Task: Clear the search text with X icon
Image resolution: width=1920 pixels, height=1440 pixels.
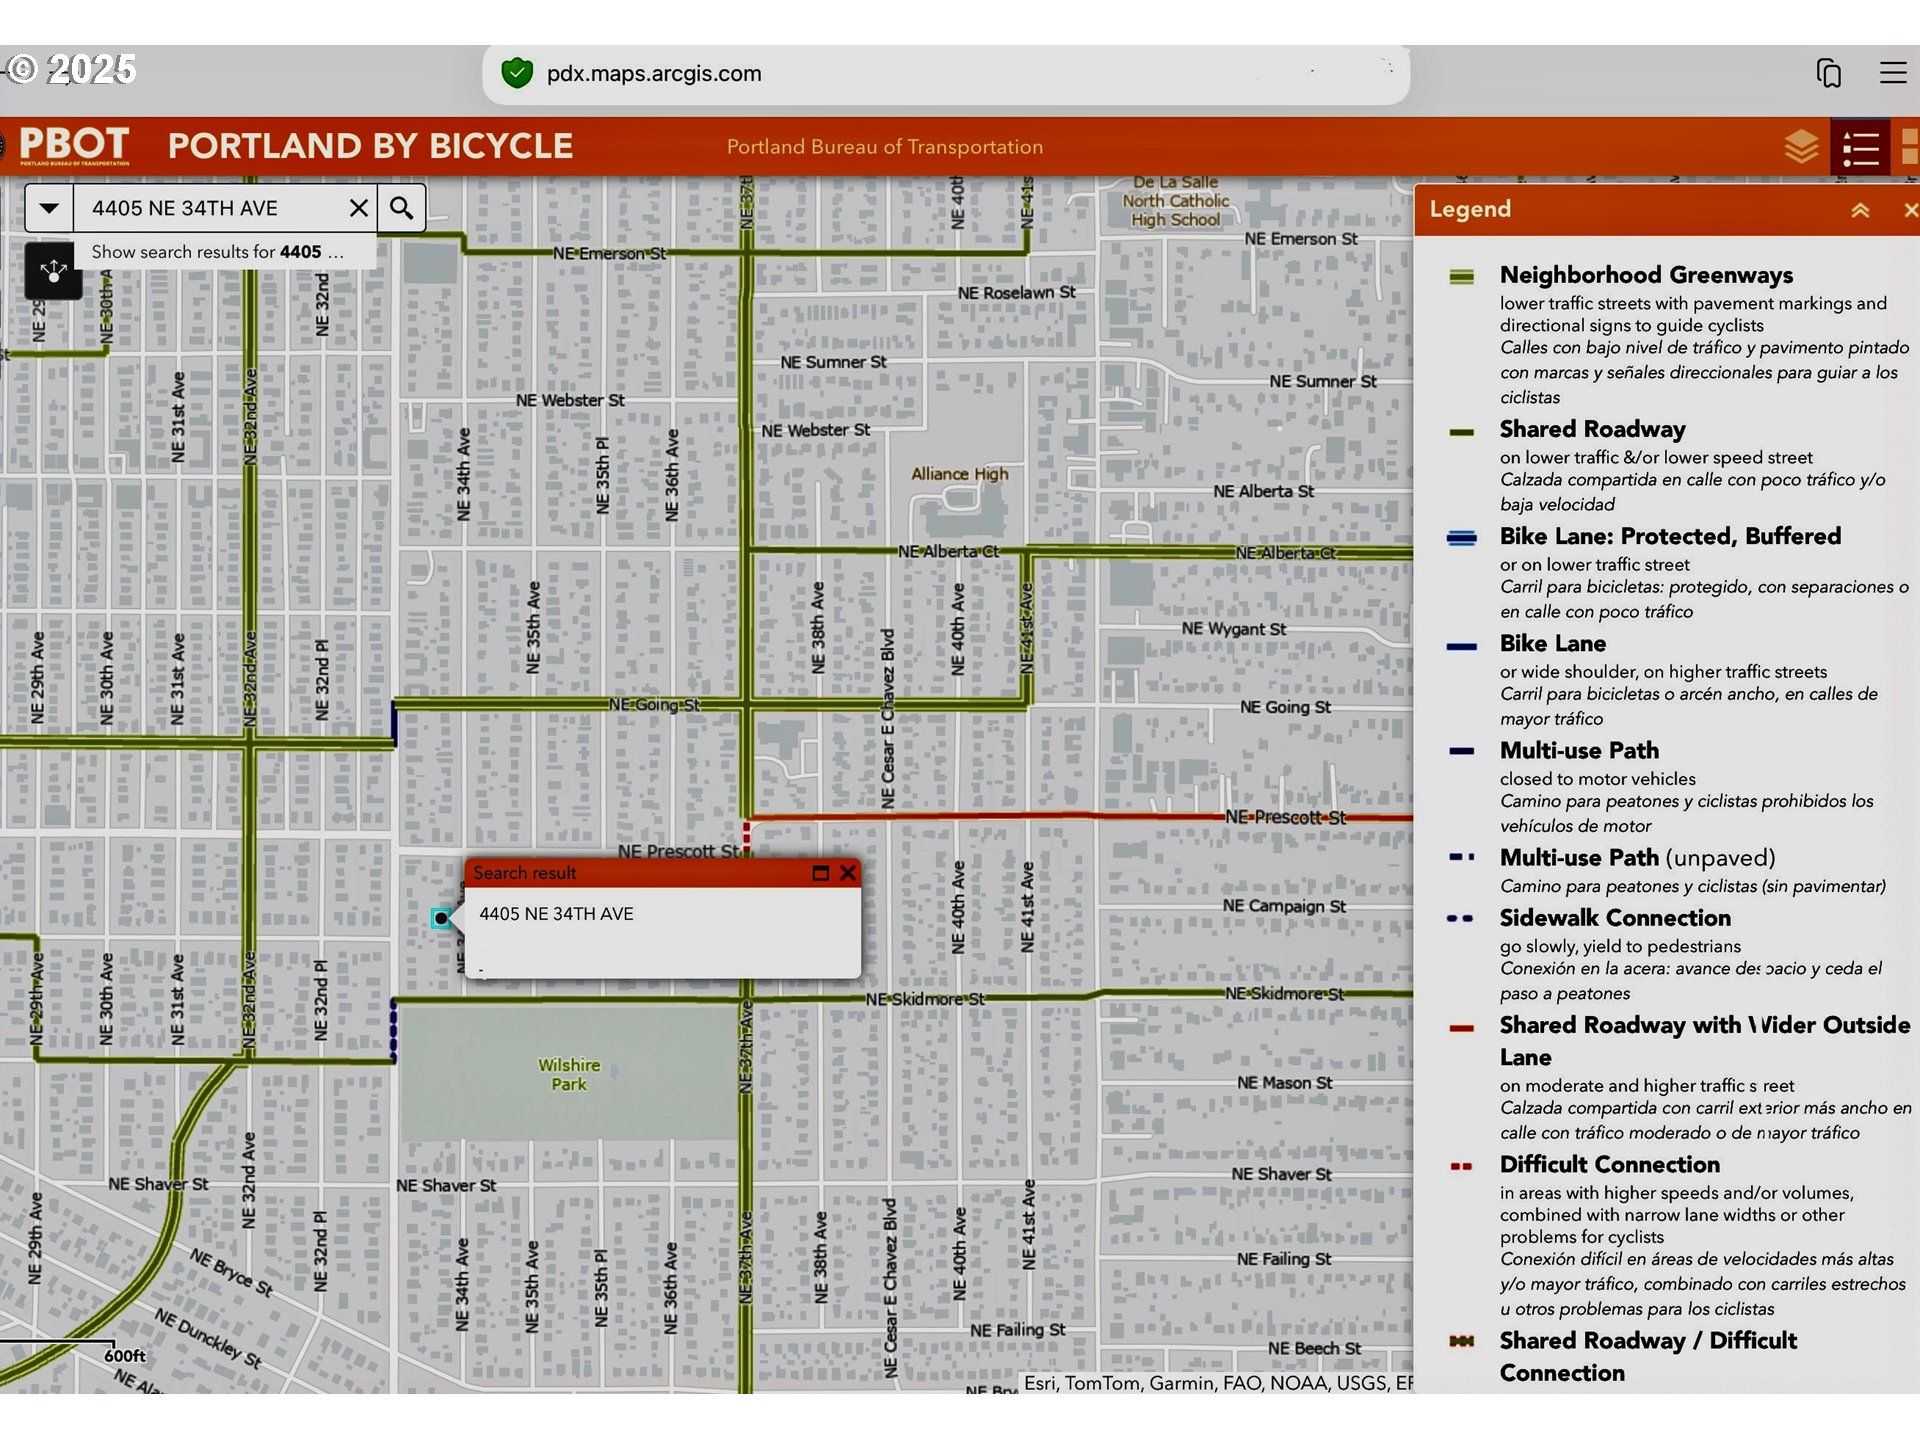Action: [x=358, y=208]
